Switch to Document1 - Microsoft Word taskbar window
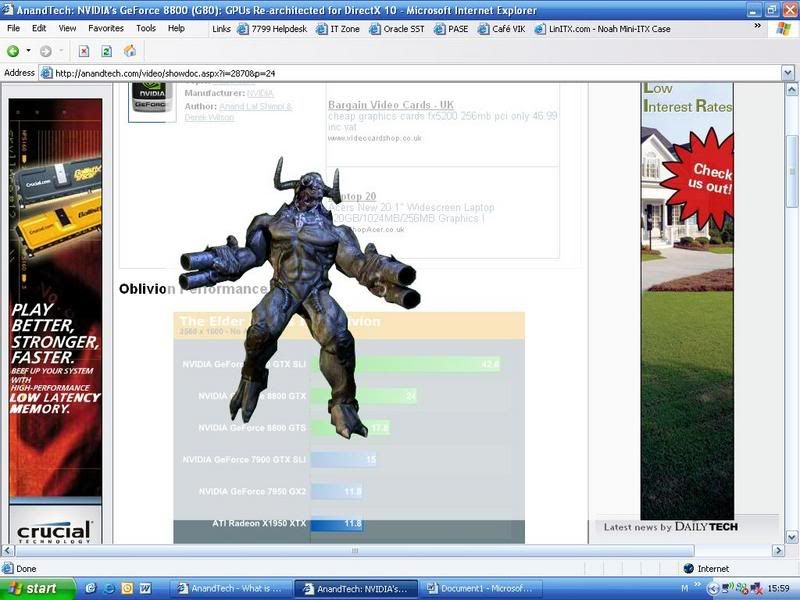This screenshot has width=800, height=600. coord(482,589)
